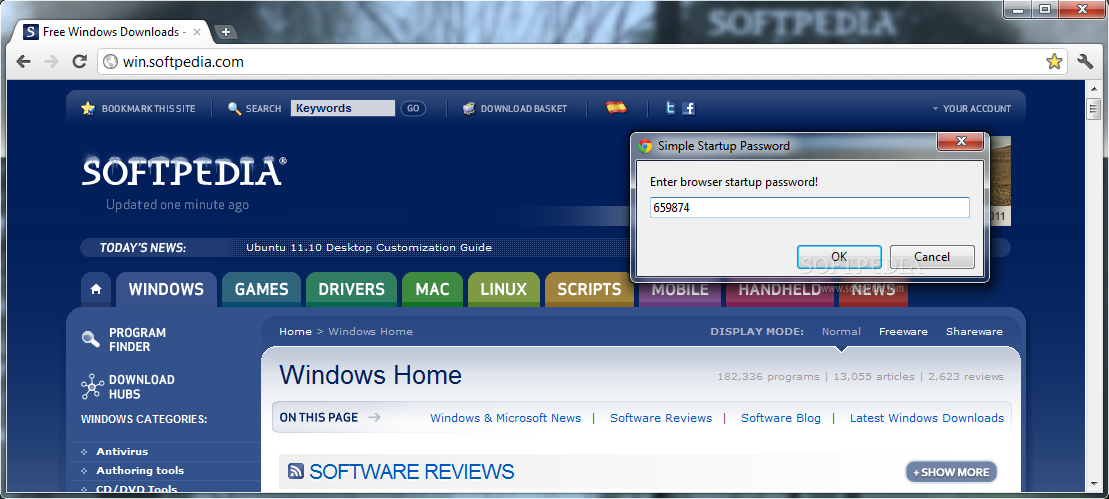Open the Software Blog link

point(781,418)
